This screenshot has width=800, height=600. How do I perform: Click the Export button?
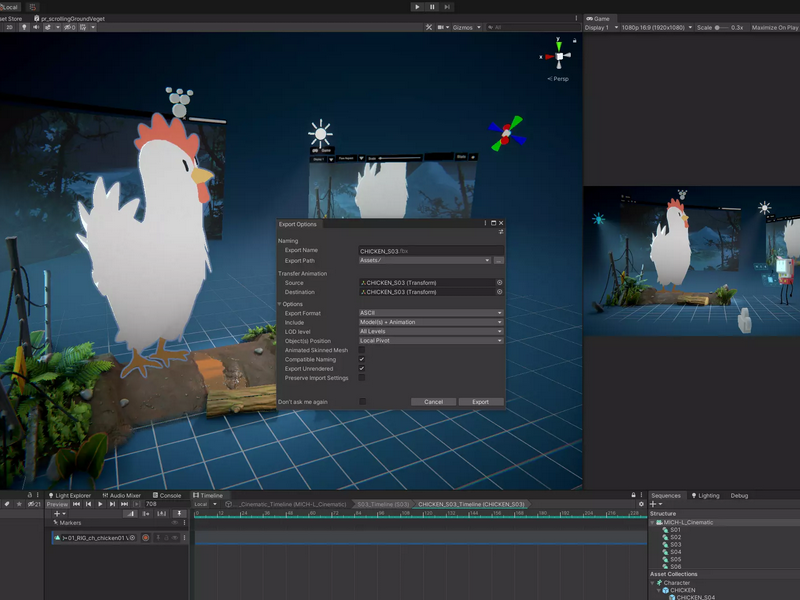[x=481, y=402]
